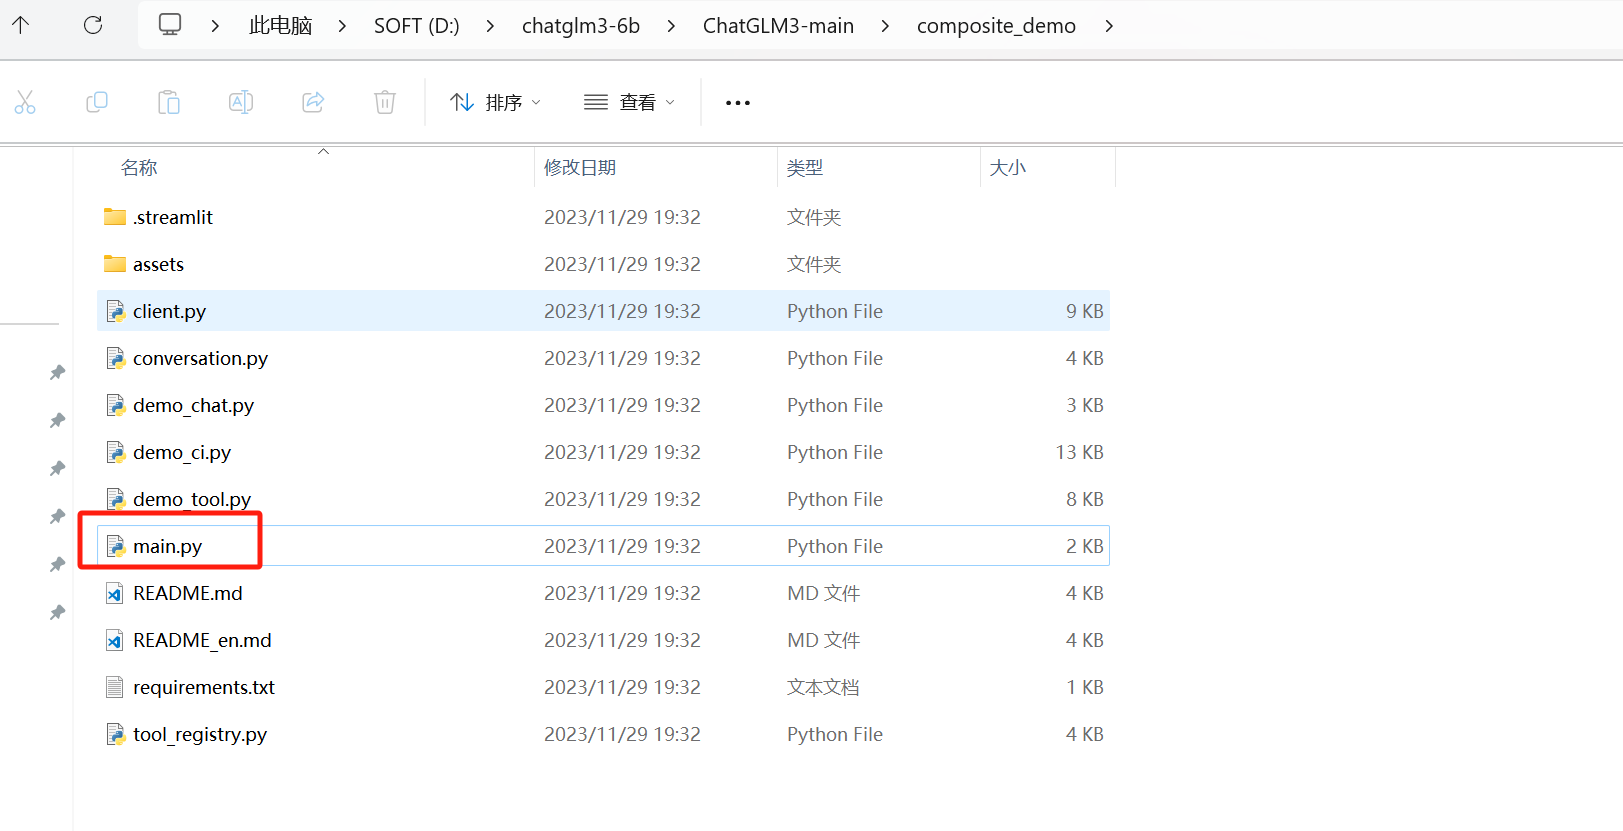Click the 13 KB size of demo_ci.py
Viewport: 1623px width, 831px height.
pos(1080,452)
